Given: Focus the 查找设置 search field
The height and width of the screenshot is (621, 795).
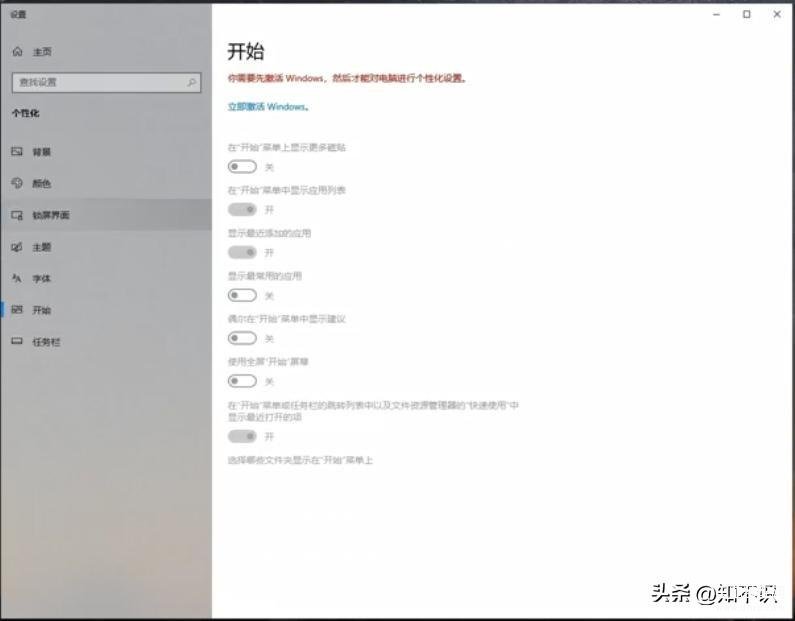Looking at the screenshot, I should click(x=106, y=82).
